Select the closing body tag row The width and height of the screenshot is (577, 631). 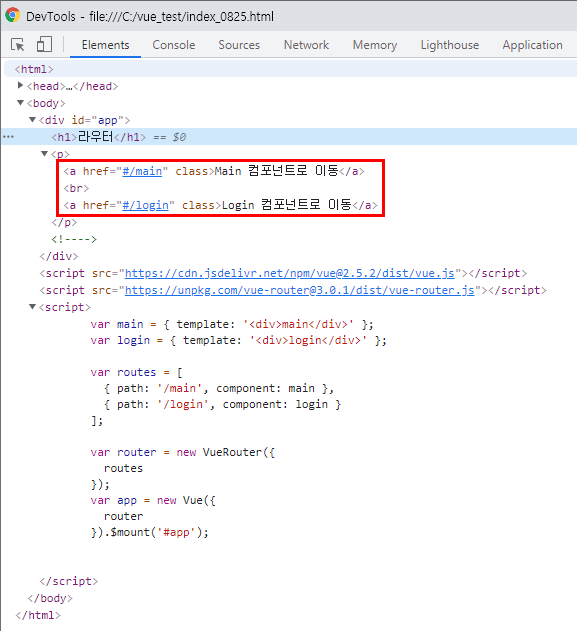(x=50, y=598)
